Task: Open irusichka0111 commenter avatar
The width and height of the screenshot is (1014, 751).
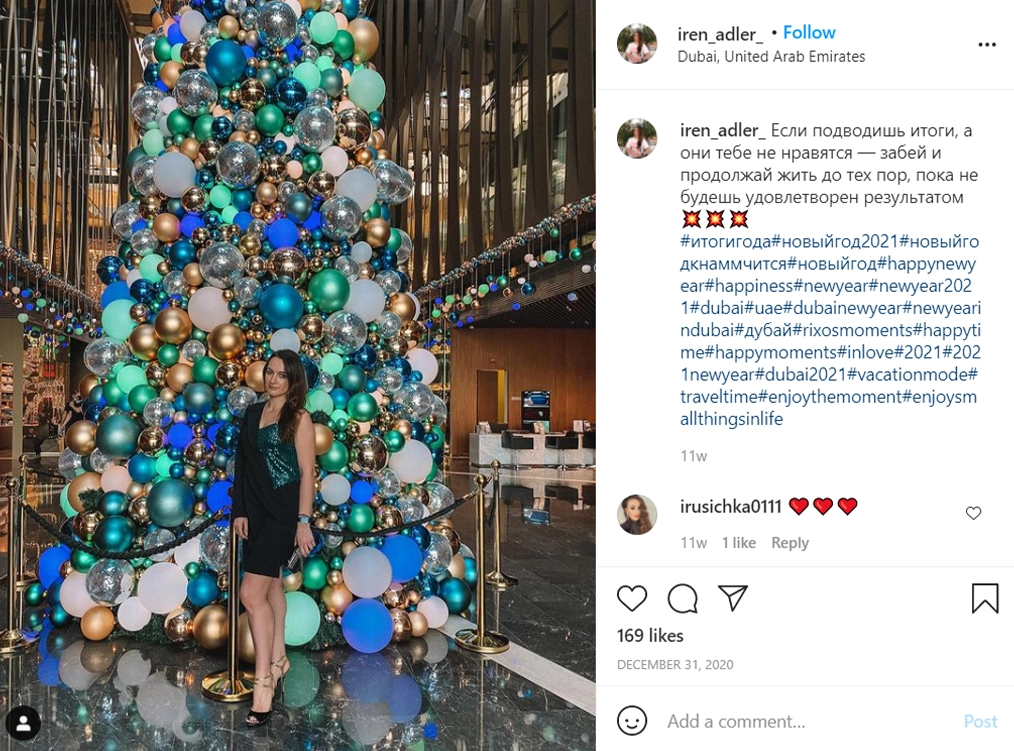Action: tap(637, 514)
